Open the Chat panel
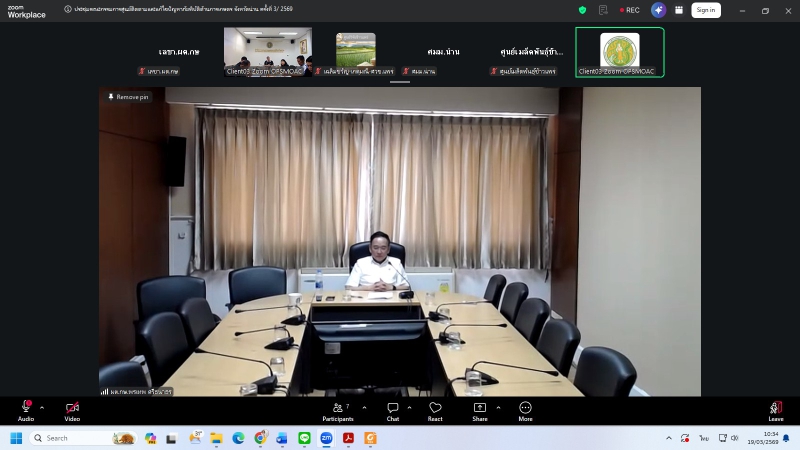The width and height of the screenshot is (800, 450). (x=393, y=408)
